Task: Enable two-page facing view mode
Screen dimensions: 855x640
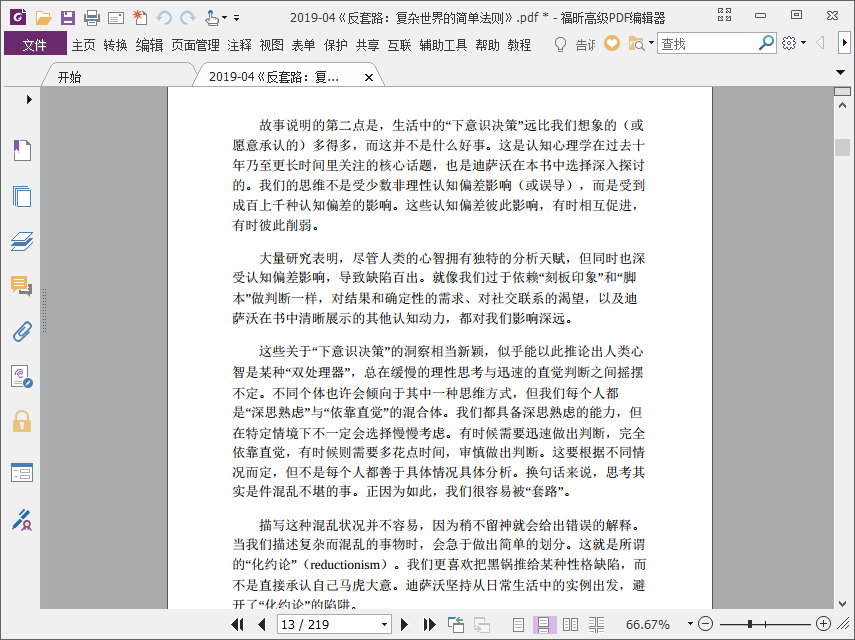Action: tap(570, 625)
